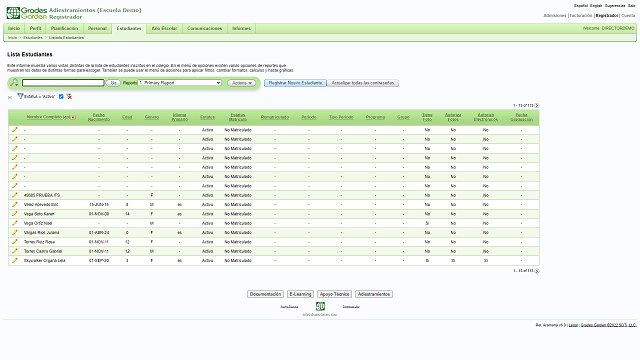640x360 pixels.
Task: Sort by Estatus Matrícula column header
Action: tap(238, 117)
